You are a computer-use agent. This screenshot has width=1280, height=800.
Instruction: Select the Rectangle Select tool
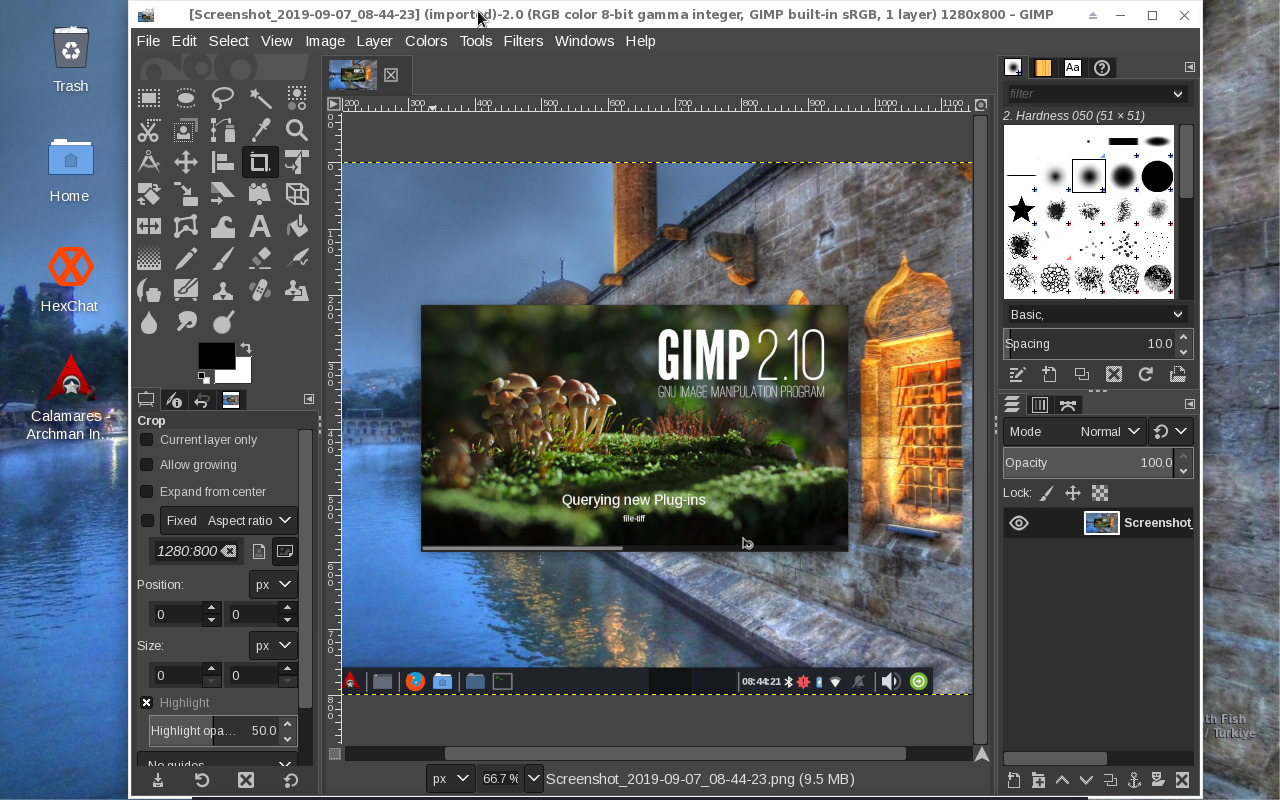pyautogui.click(x=149, y=98)
